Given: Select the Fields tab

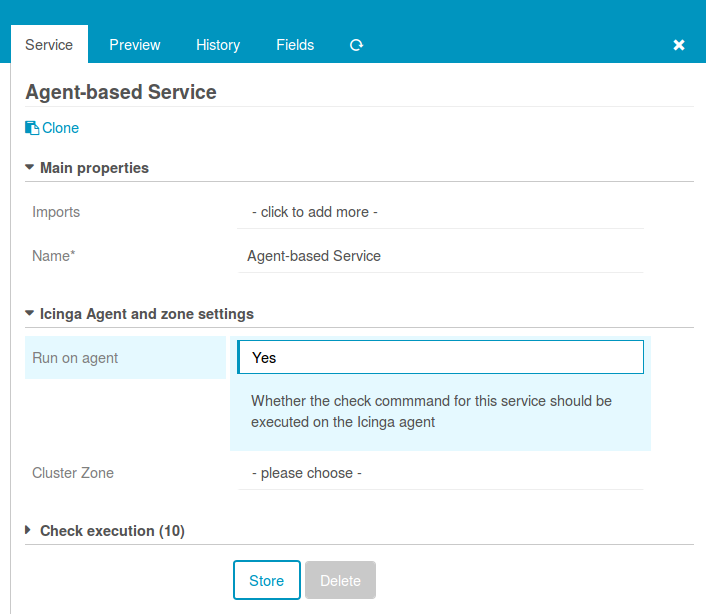Looking at the screenshot, I should point(295,45).
